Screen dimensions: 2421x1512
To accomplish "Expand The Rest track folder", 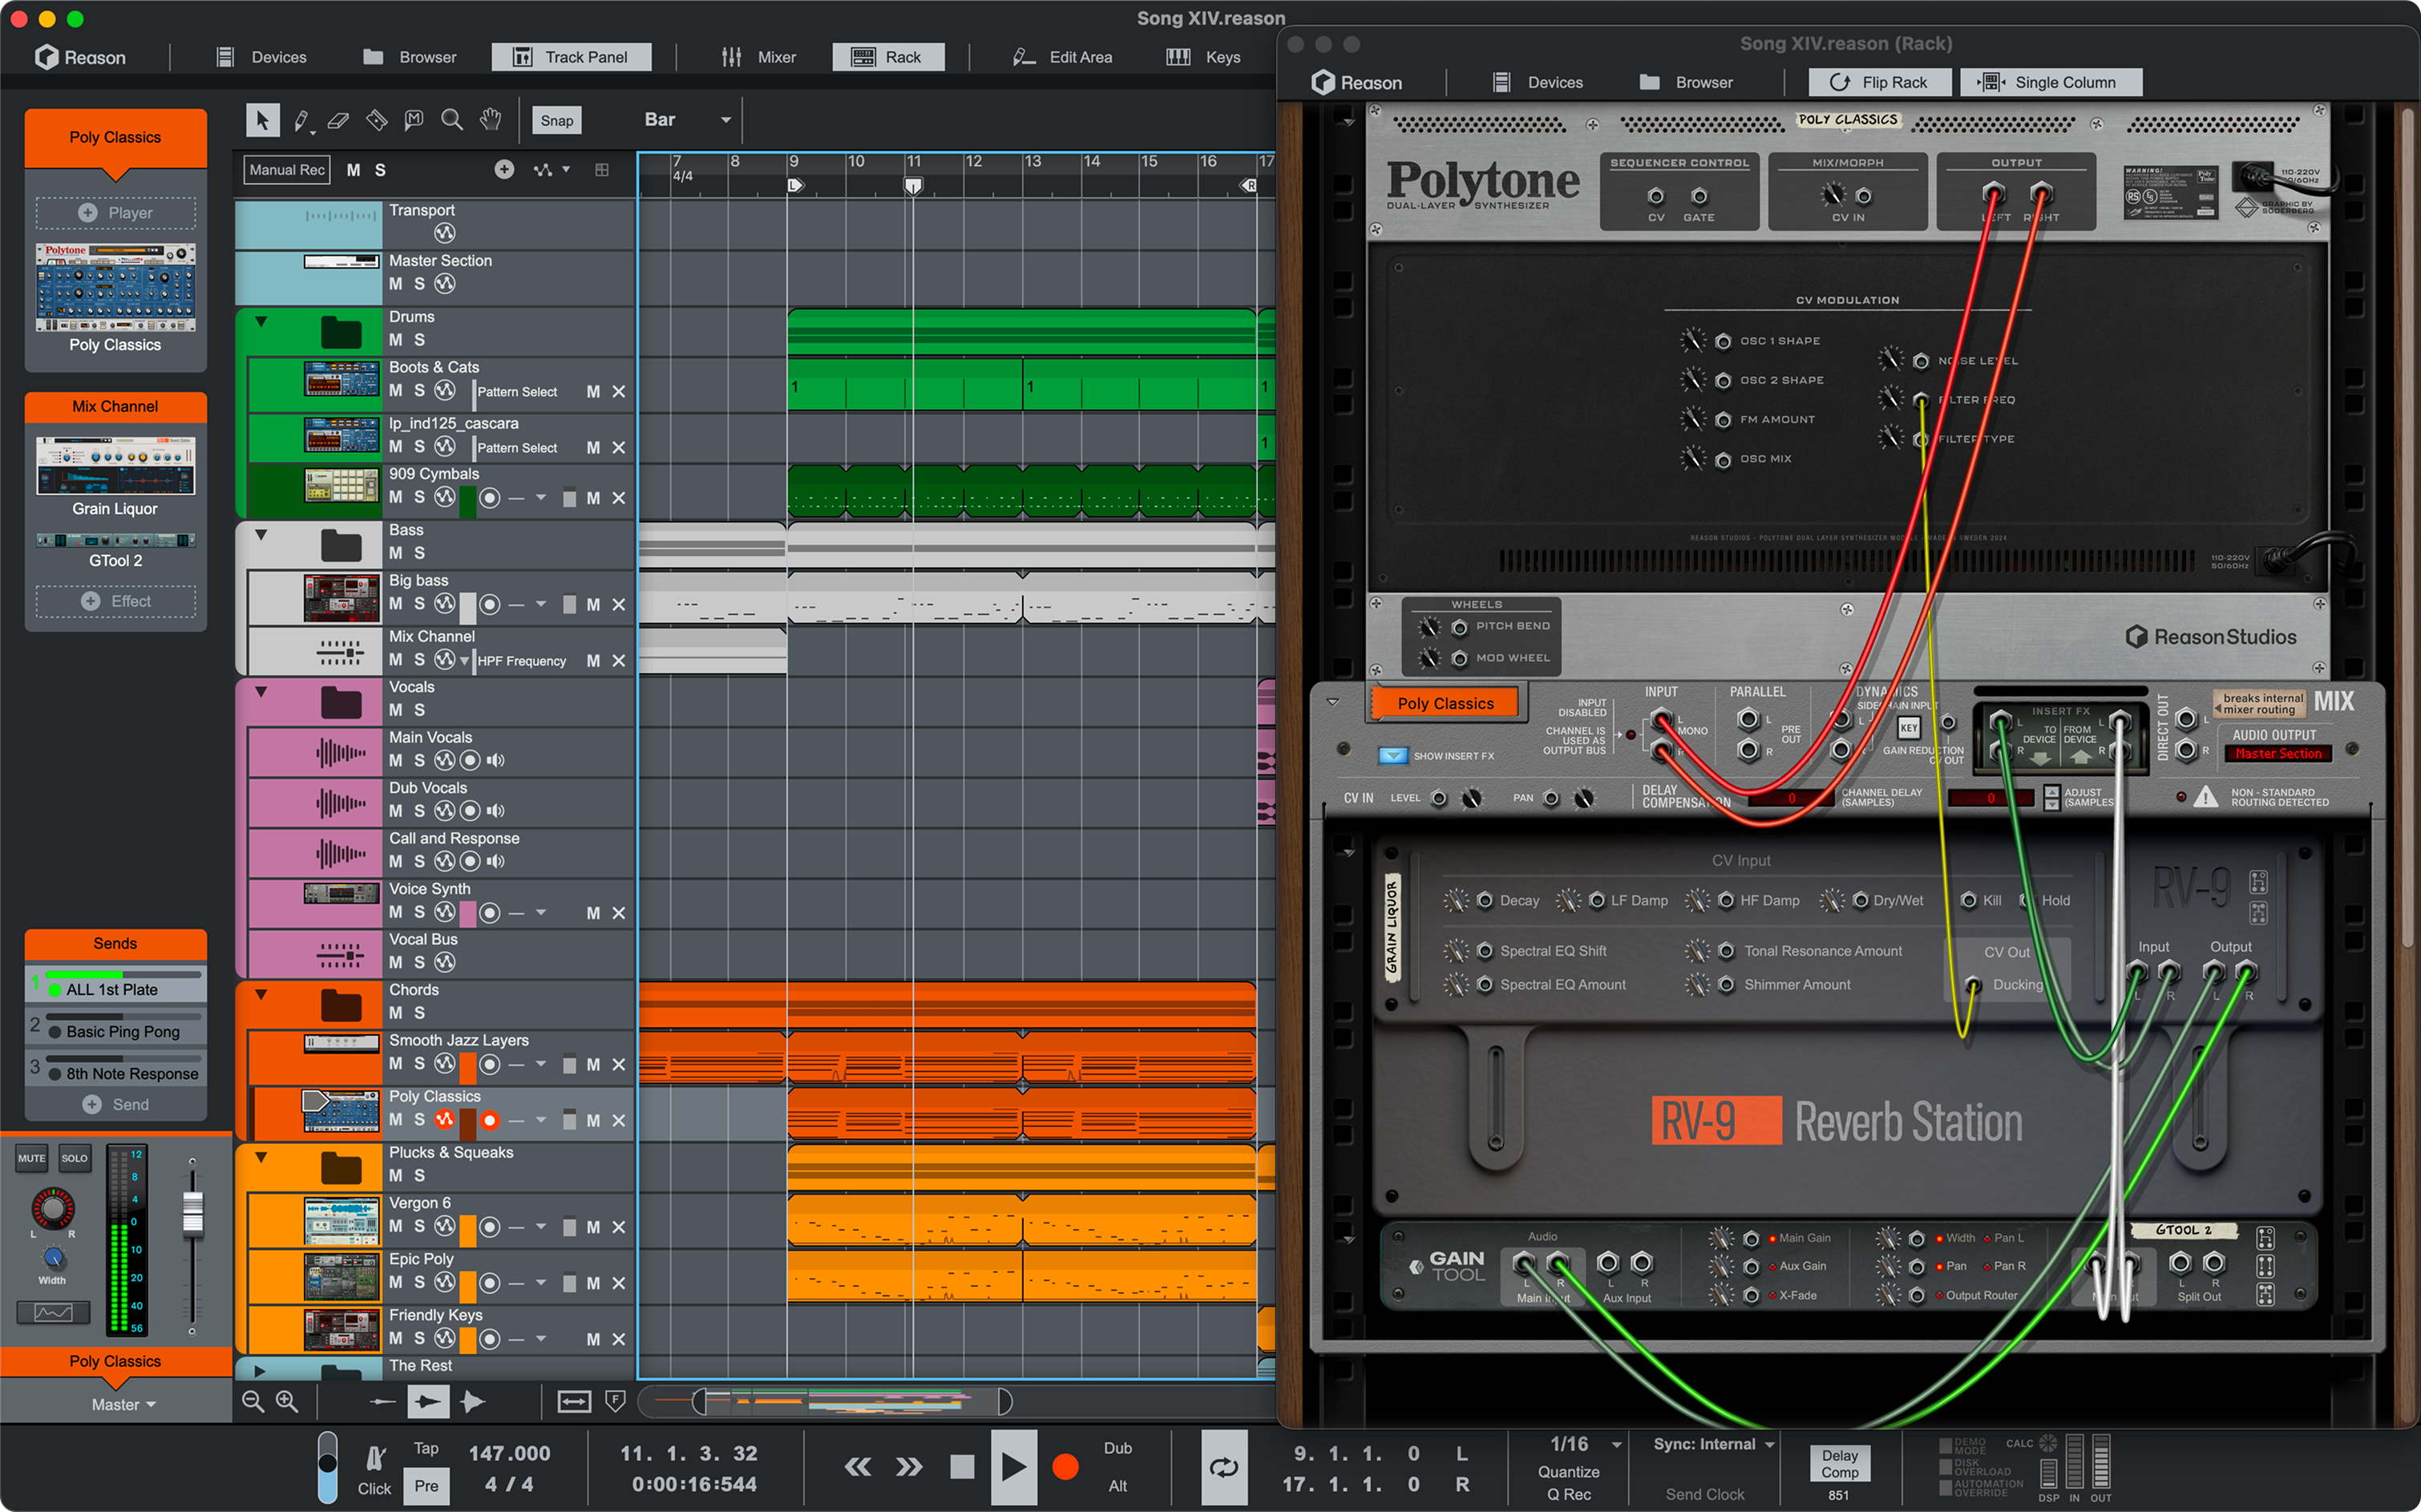I will (261, 1370).
